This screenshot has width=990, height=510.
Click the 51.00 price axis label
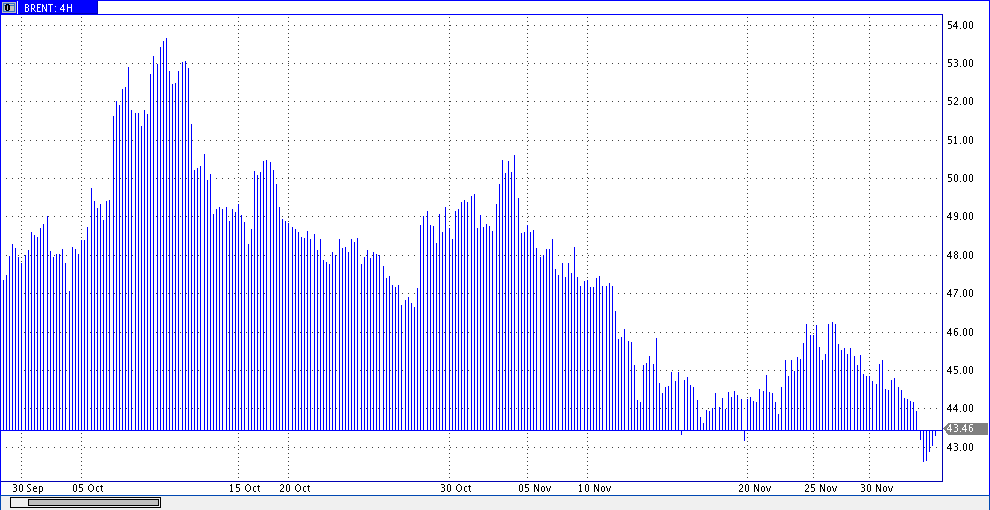960,140
